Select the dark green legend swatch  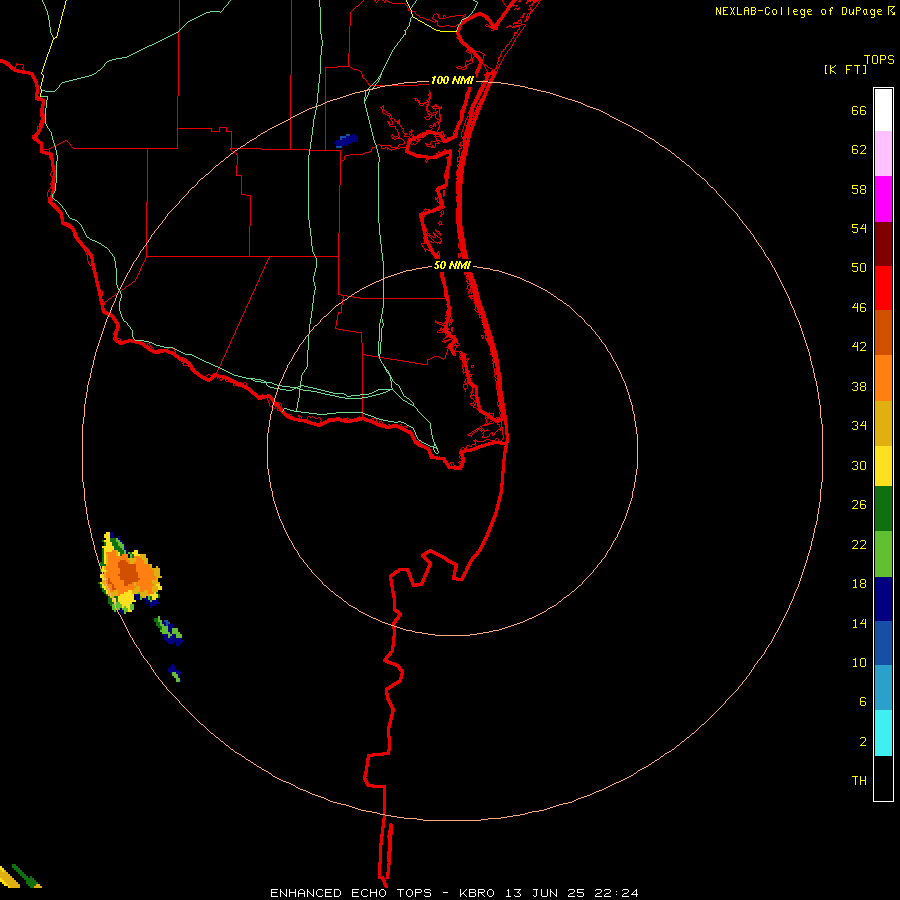pyautogui.click(x=883, y=509)
